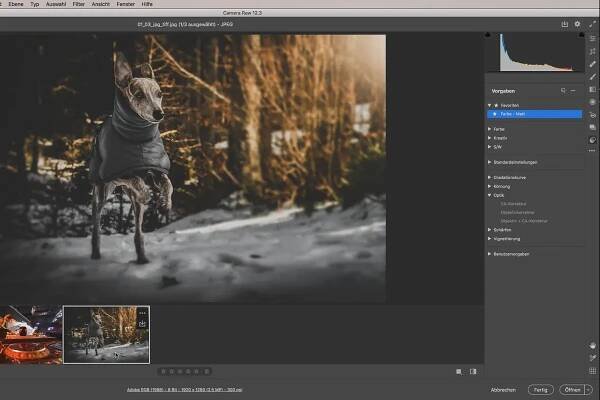Collapse the Favoriten preset group
Viewport: 600px width, 400px height.
click(490, 105)
